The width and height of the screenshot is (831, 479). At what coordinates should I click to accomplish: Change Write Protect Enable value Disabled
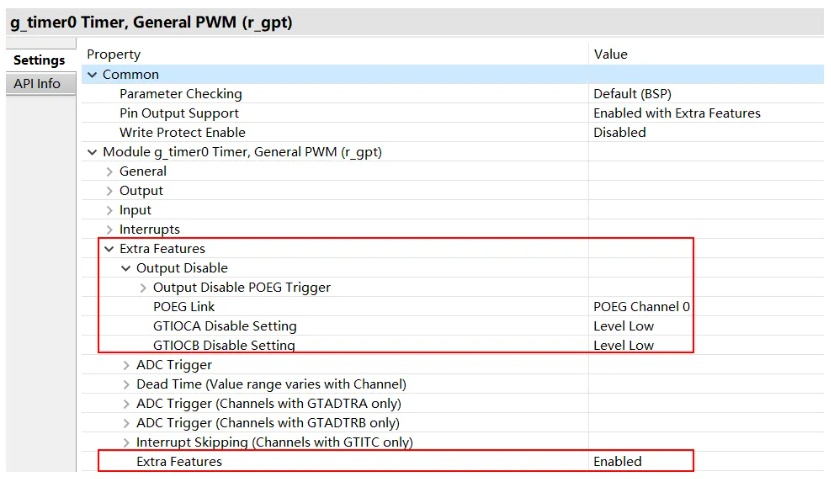620,132
